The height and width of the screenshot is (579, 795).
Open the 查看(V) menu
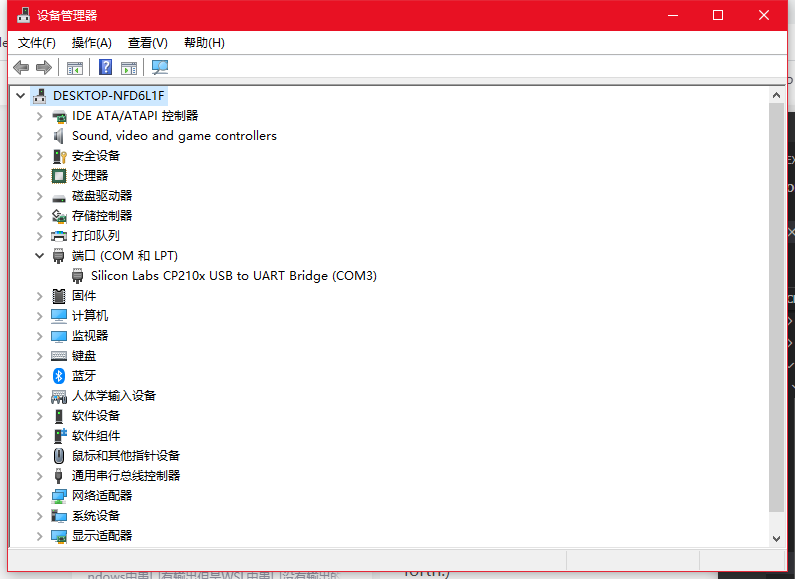(148, 43)
